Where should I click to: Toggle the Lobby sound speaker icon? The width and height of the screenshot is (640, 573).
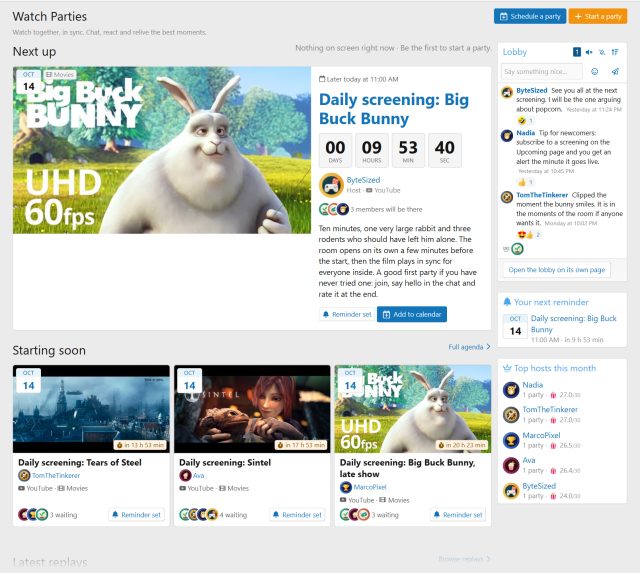[x=589, y=52]
